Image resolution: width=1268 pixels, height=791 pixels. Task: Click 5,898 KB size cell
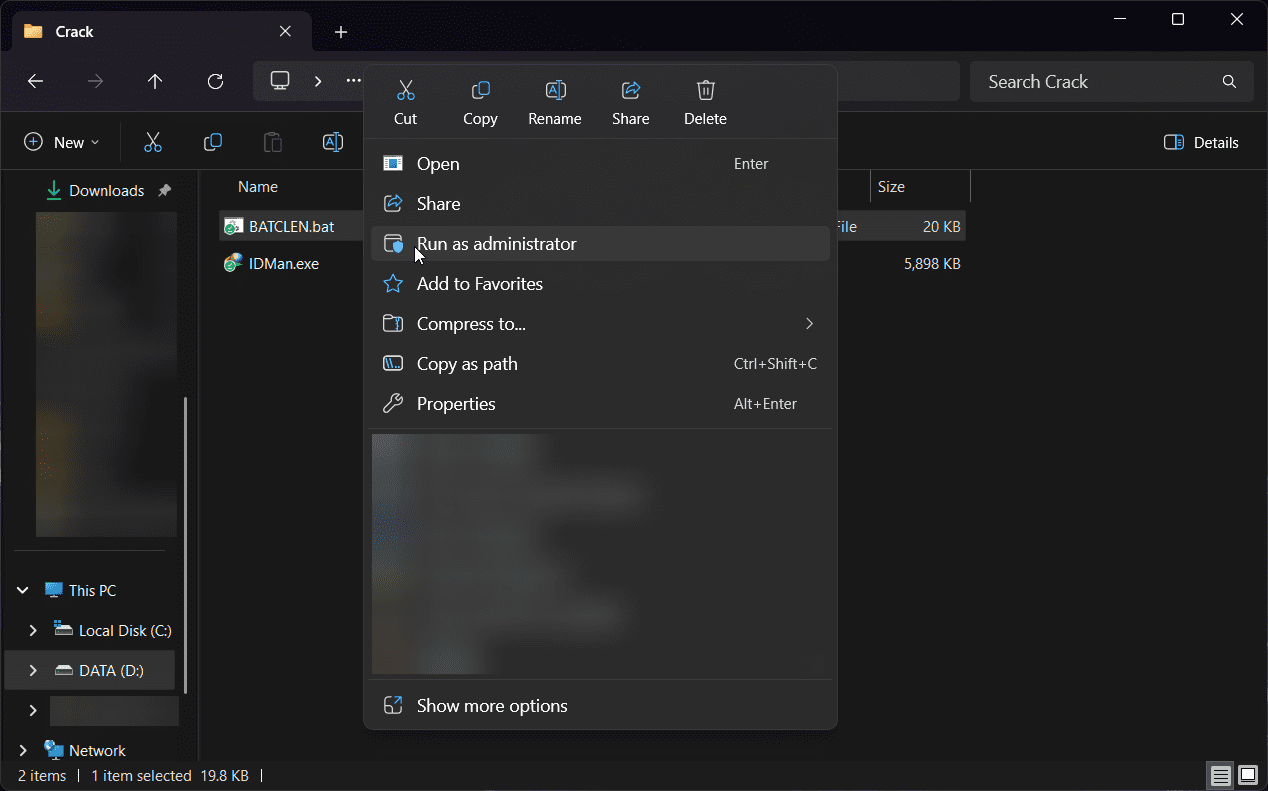coord(932,264)
